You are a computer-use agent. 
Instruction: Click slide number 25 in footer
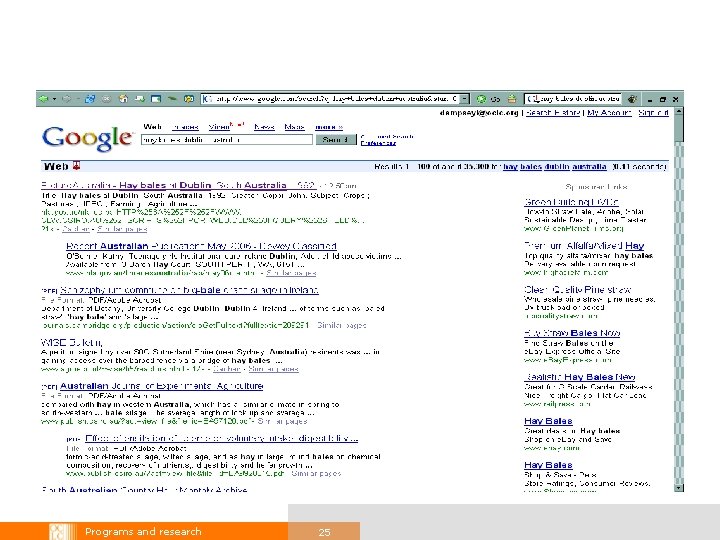point(324,532)
